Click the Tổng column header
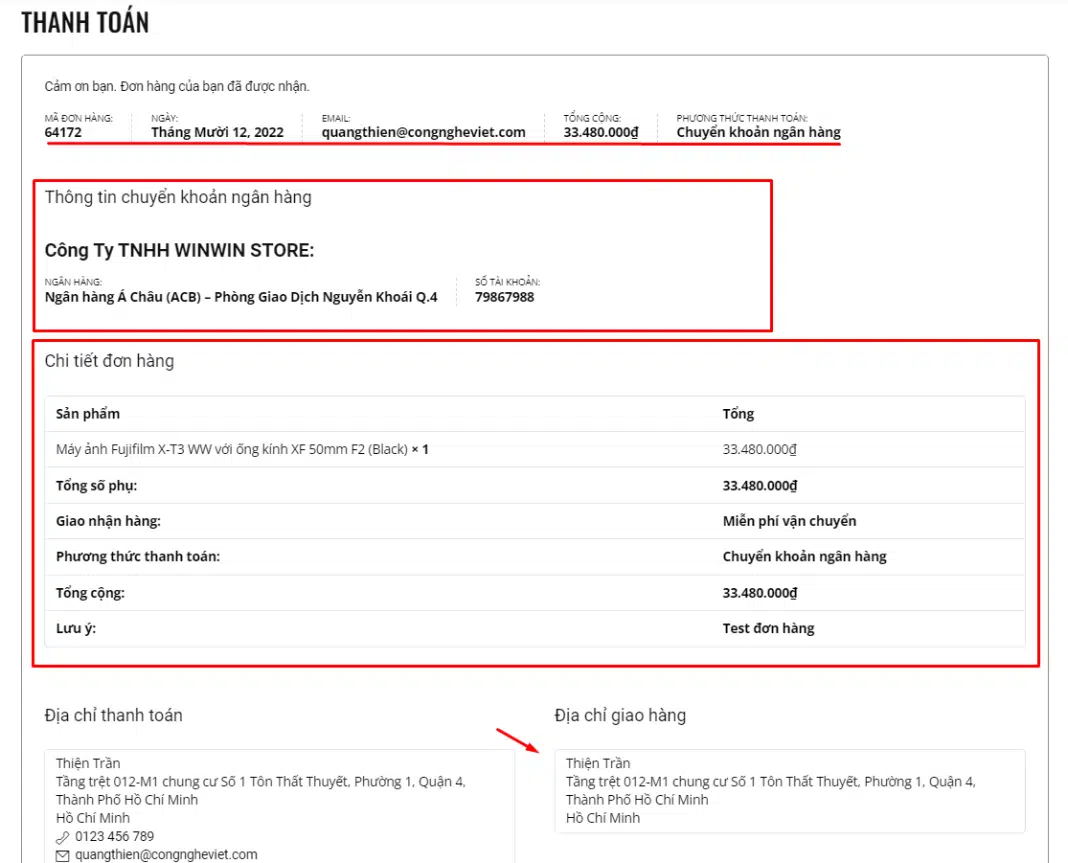The width and height of the screenshot is (1068, 863). (x=738, y=414)
